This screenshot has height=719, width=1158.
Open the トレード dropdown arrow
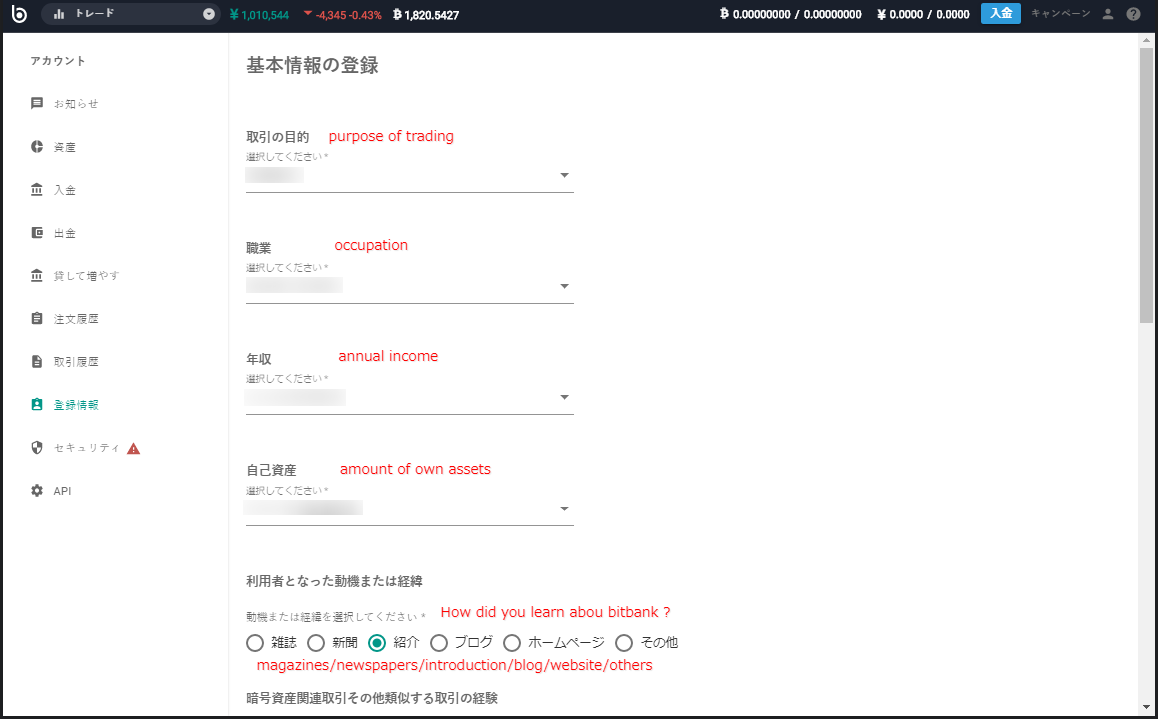click(209, 14)
